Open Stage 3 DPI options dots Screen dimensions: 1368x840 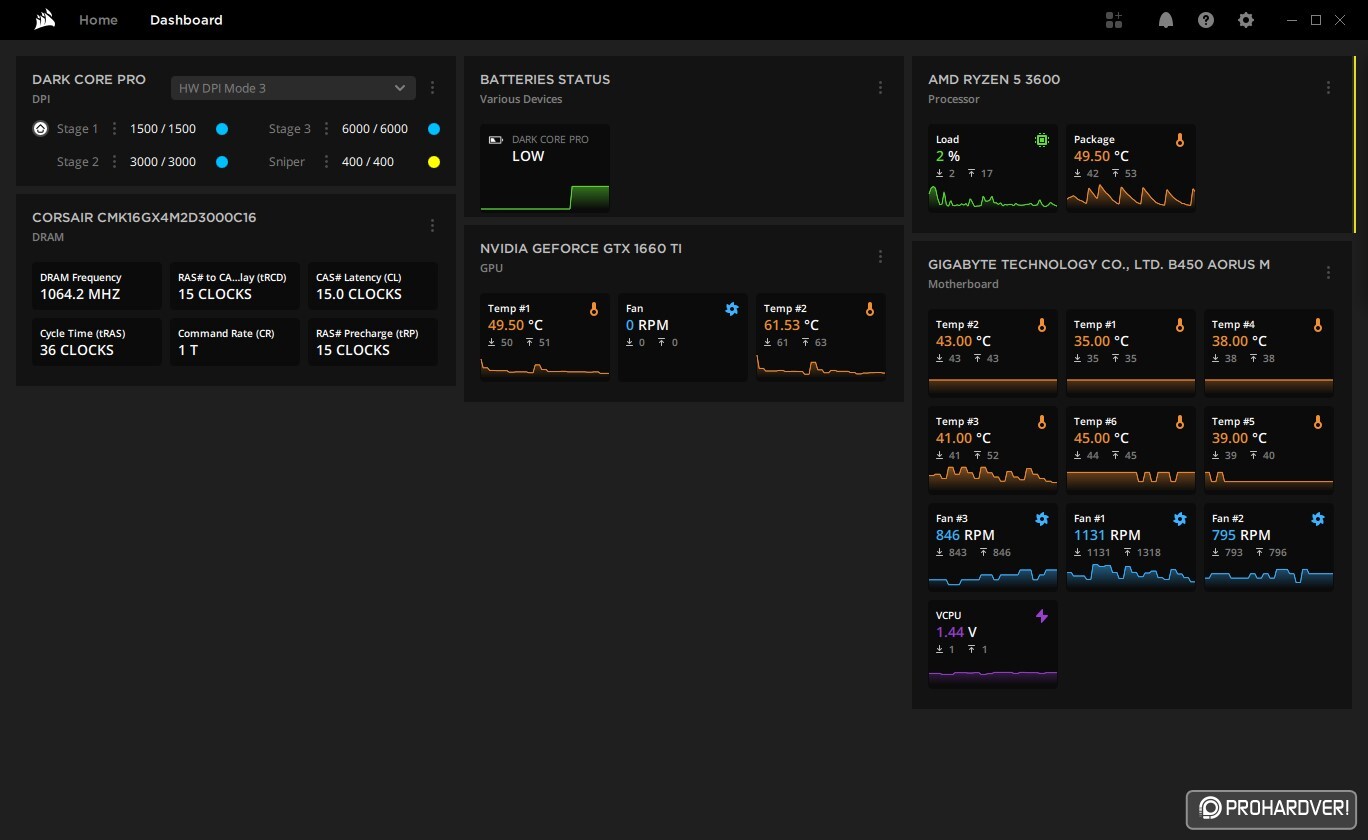coord(326,129)
